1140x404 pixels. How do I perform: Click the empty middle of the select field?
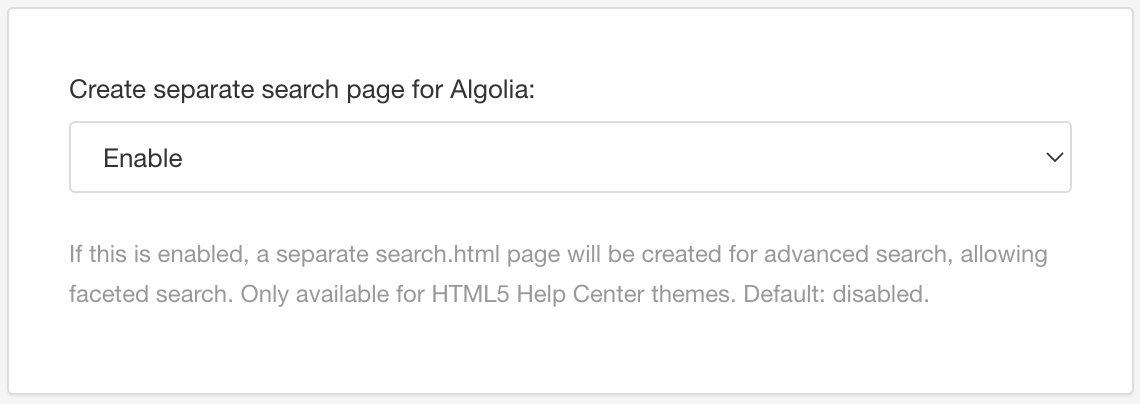(600, 157)
